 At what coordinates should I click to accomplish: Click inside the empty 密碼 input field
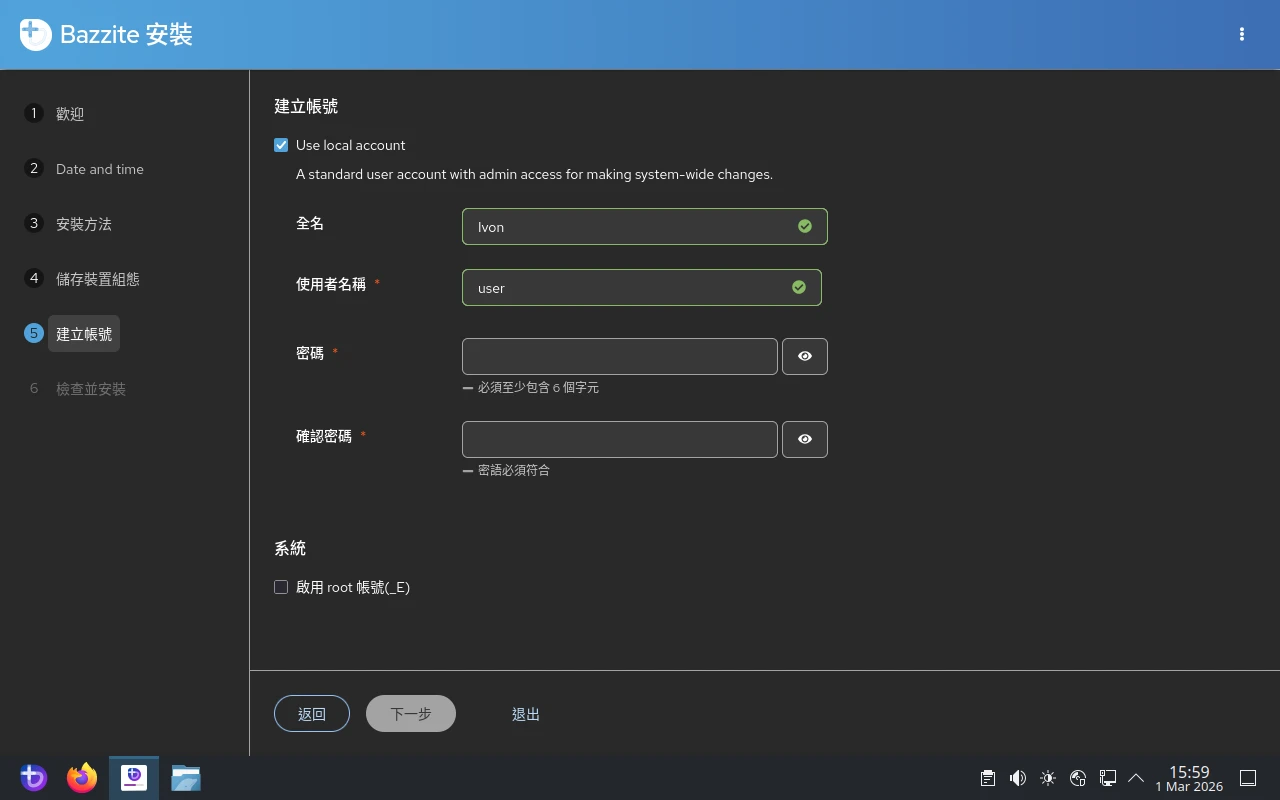coord(619,356)
